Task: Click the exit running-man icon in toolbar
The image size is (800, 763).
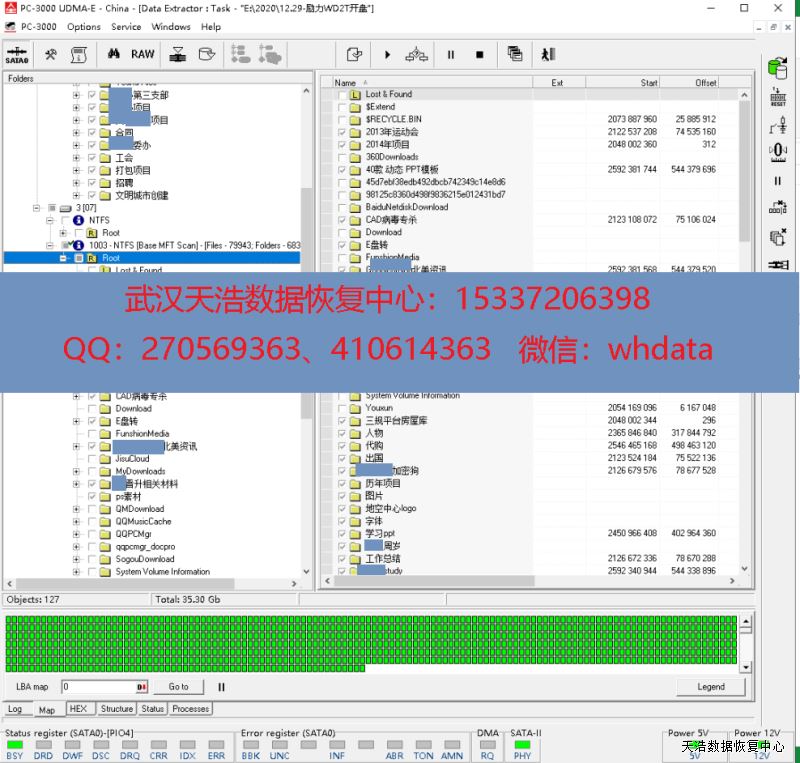Action: click(x=548, y=54)
